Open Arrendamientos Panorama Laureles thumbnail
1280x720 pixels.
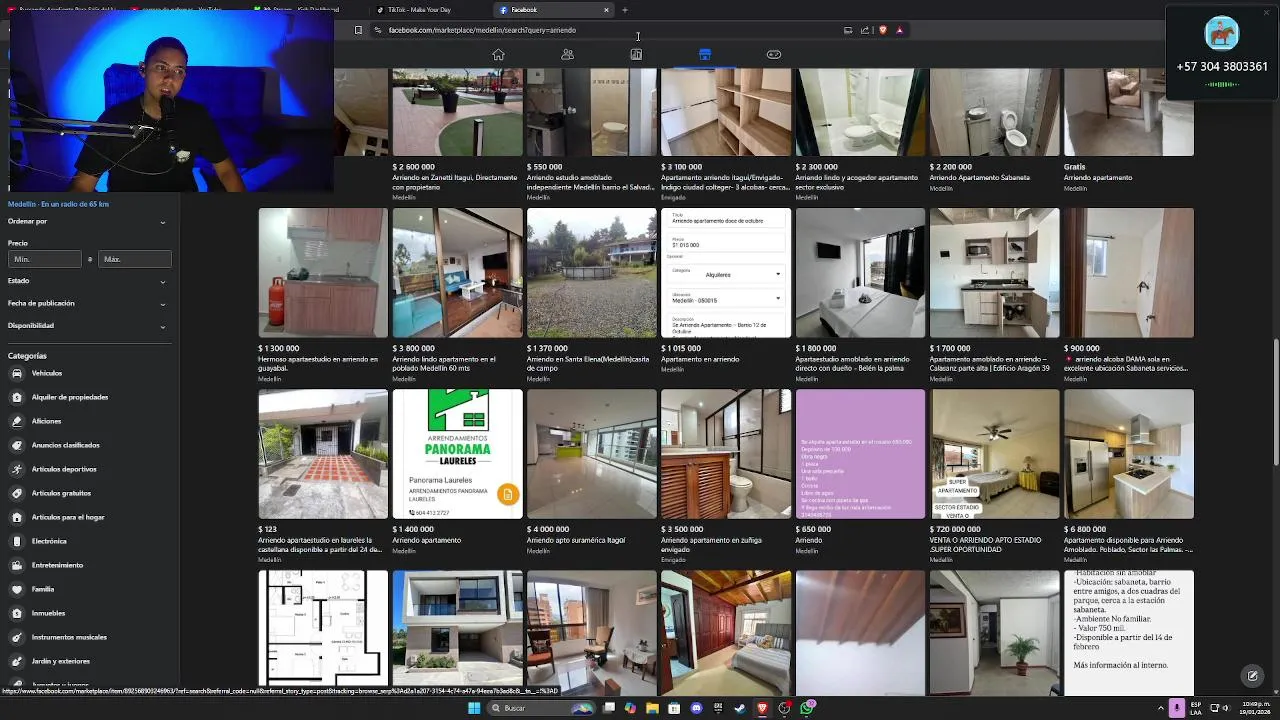(x=457, y=454)
